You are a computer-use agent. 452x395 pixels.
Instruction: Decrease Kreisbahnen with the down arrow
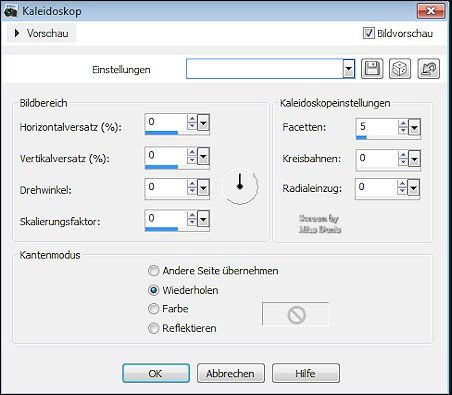[x=403, y=162]
